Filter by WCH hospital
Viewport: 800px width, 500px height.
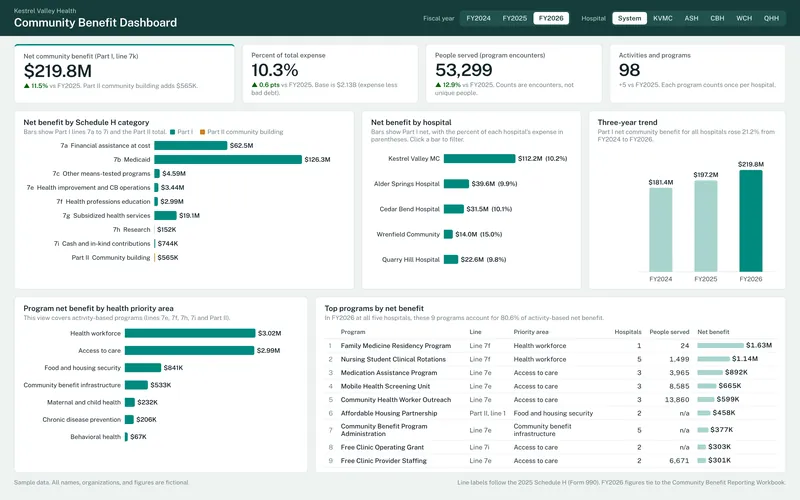click(744, 18)
